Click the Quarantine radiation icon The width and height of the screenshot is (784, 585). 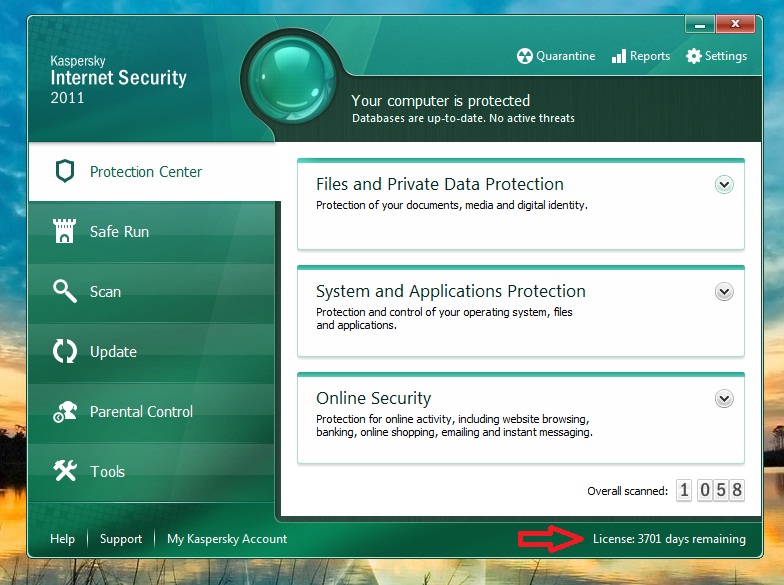525,56
